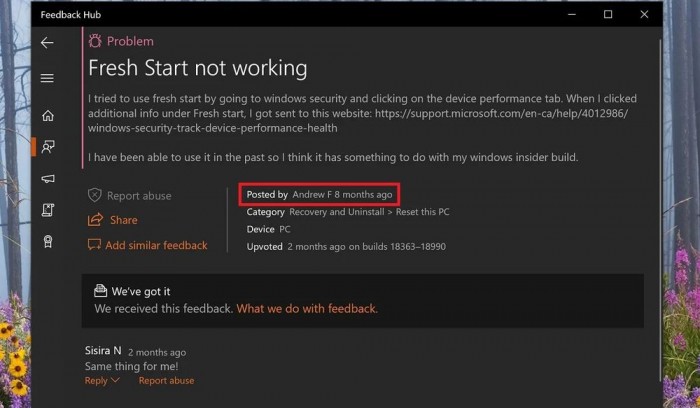Image resolution: width=700 pixels, height=408 pixels.
Task: Click the poster name Andrew F
Action: 312,194
